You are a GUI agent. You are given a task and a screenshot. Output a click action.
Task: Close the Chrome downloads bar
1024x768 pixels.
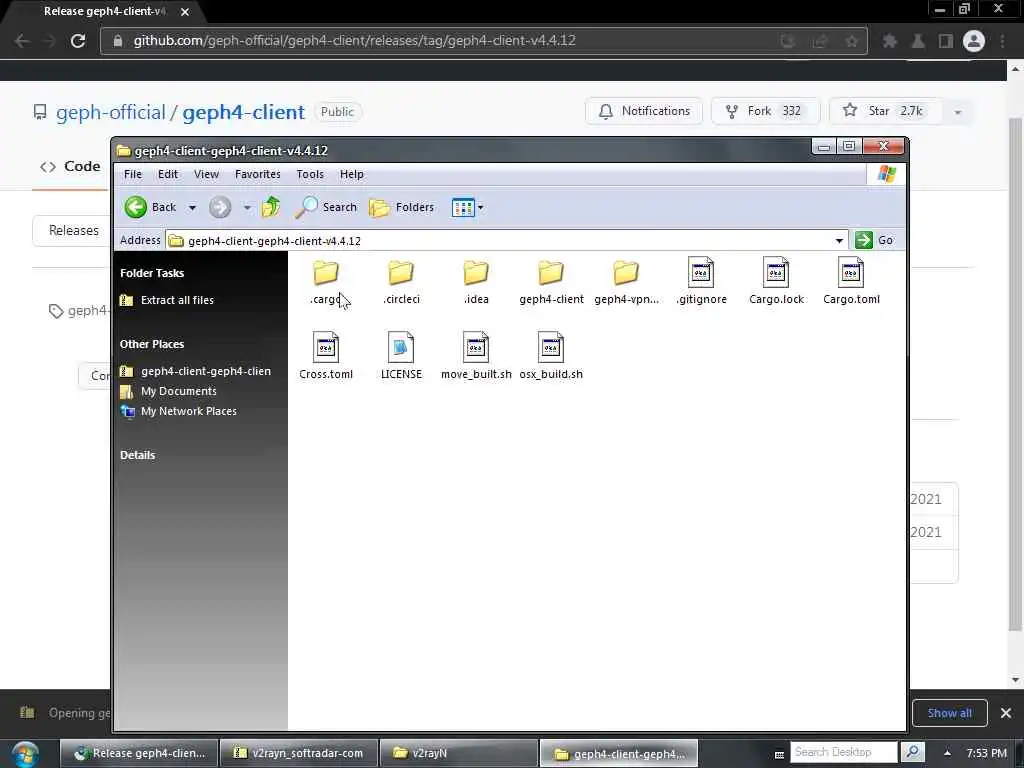coord(1006,713)
